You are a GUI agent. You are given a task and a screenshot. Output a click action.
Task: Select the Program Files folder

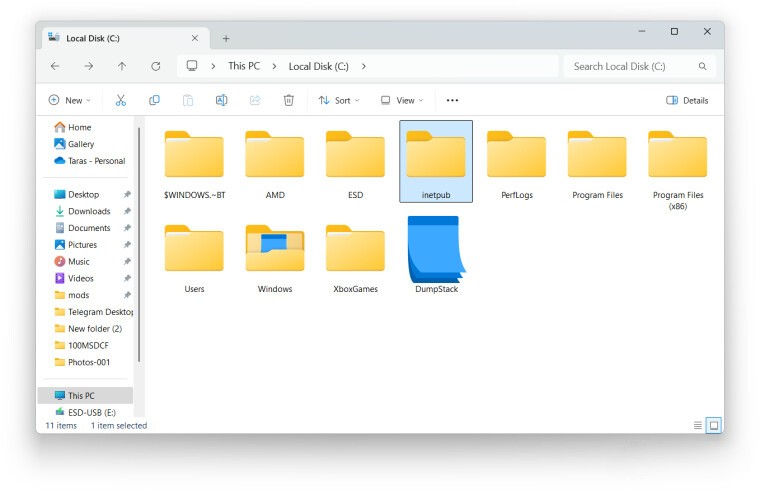597,165
